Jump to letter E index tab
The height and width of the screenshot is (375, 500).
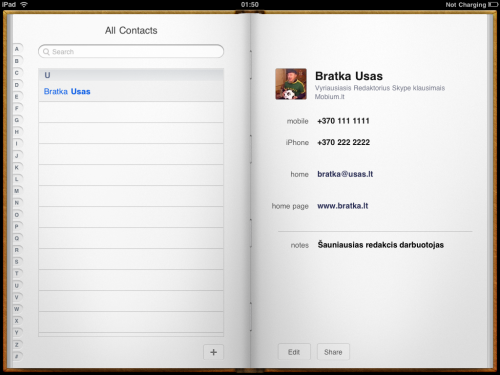(17, 97)
